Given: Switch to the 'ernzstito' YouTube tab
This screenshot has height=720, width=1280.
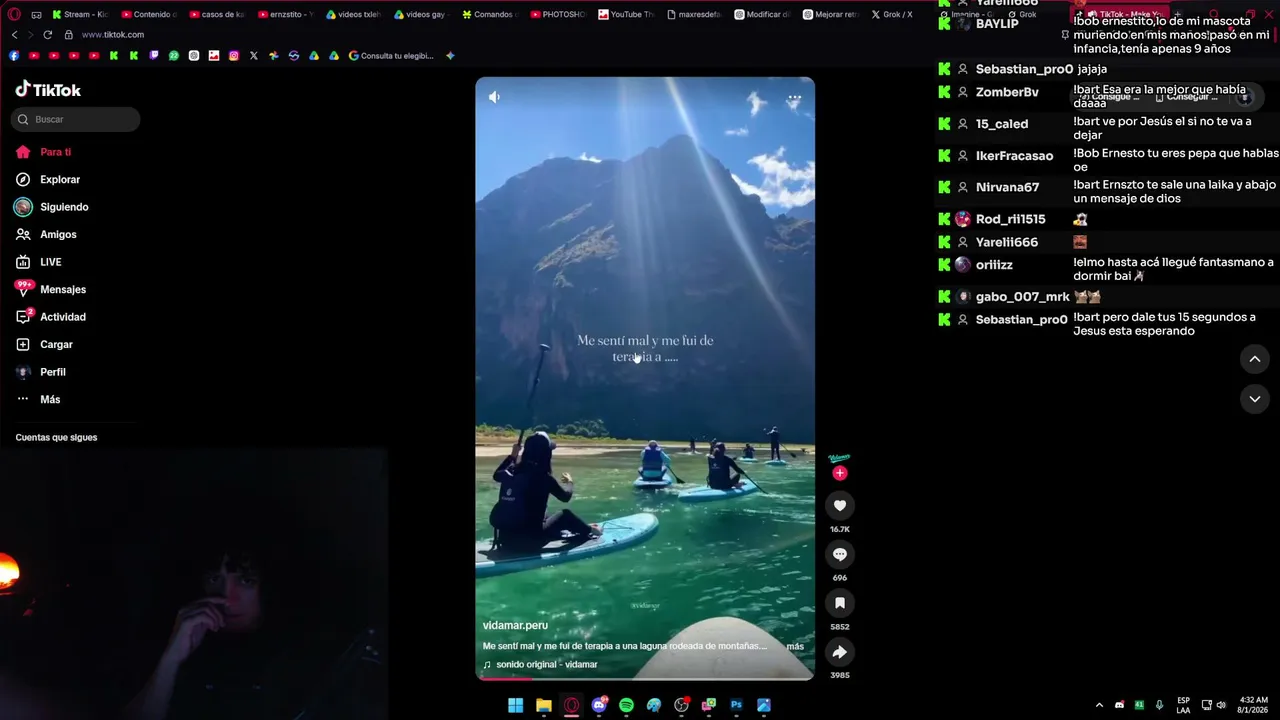Looking at the screenshot, I should [x=285, y=15].
